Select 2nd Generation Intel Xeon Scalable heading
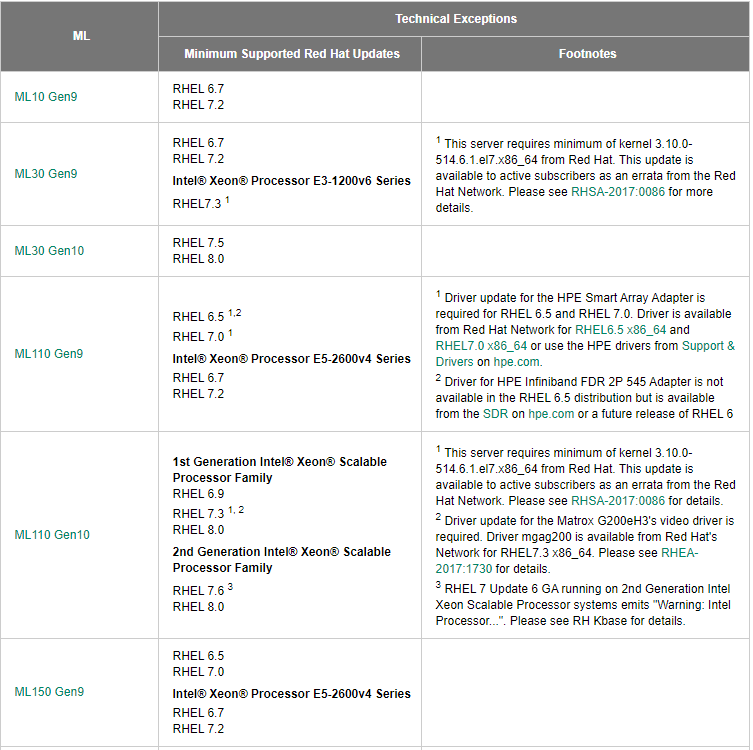753x750 pixels. click(281, 559)
